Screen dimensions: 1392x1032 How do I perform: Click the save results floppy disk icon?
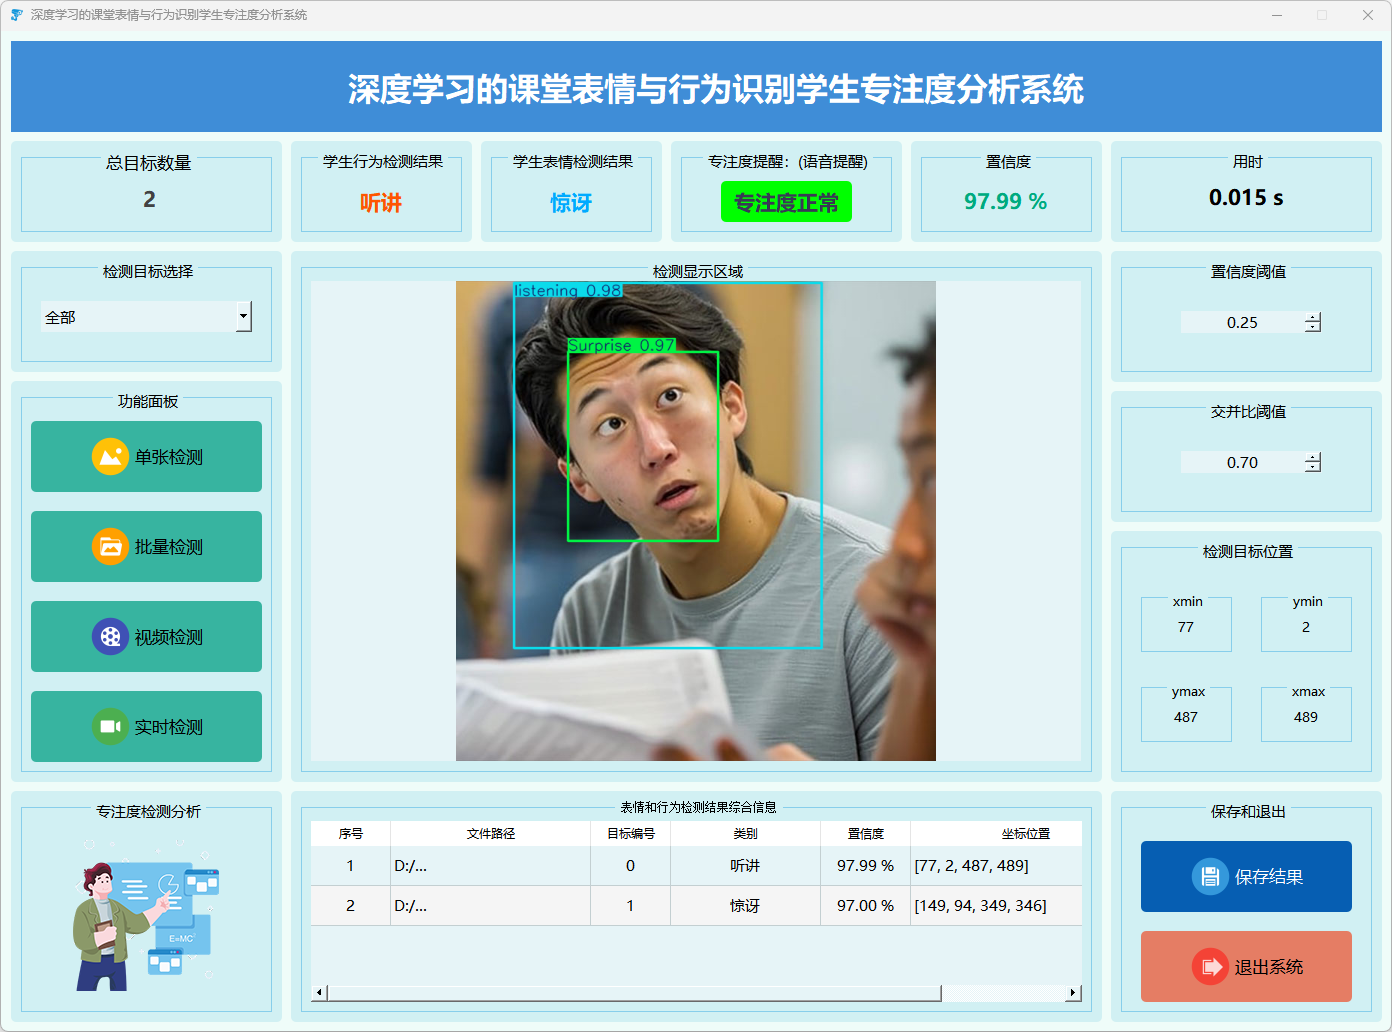coord(1210,877)
